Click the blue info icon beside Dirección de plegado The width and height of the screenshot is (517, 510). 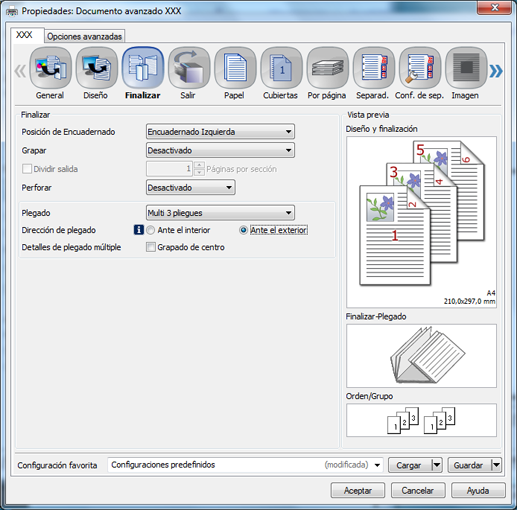click(x=139, y=230)
